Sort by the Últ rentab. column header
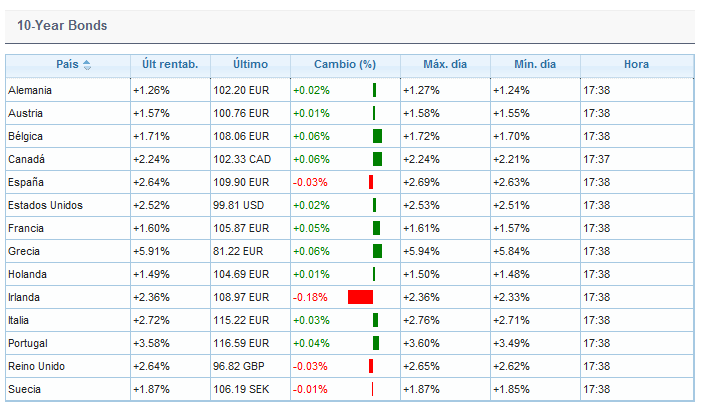 pos(165,65)
